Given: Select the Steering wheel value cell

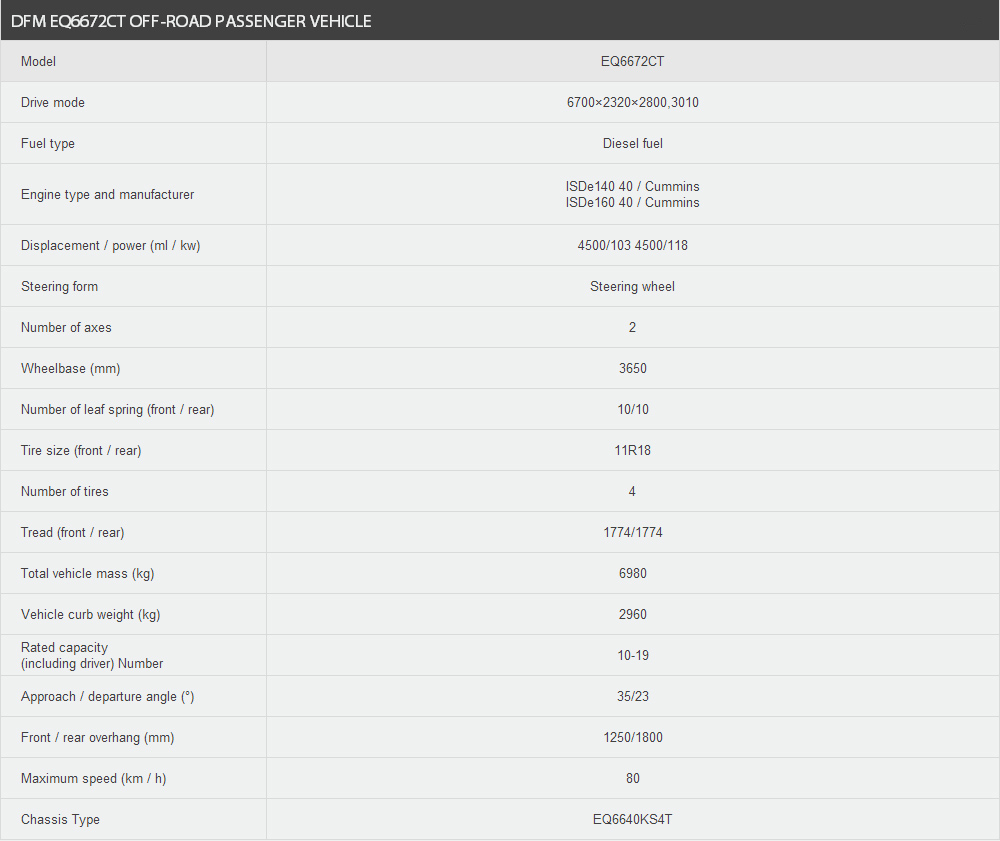Looking at the screenshot, I should tap(632, 286).
